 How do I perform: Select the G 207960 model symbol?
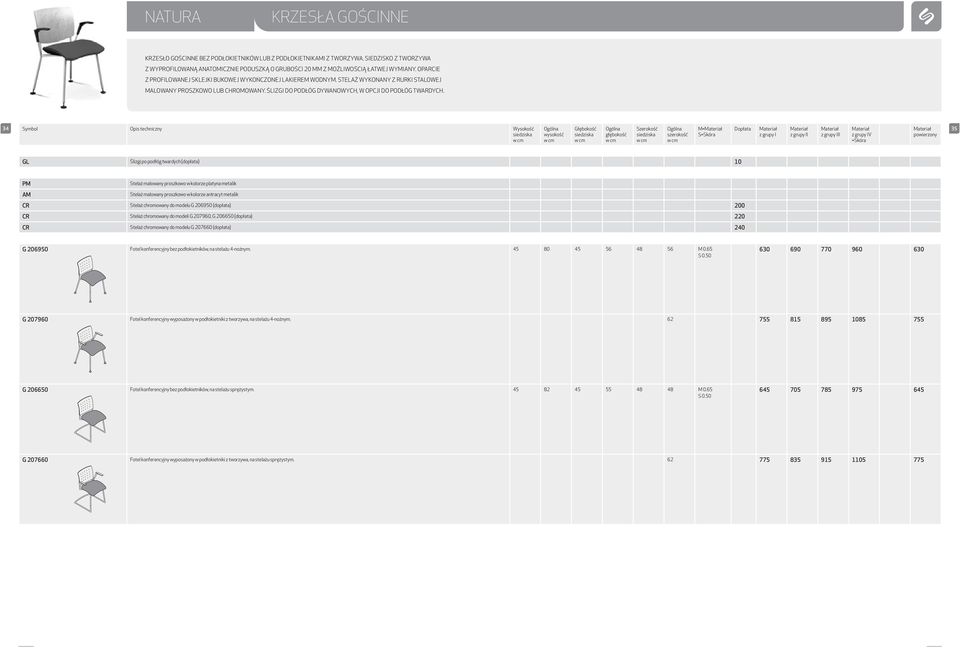coord(35,320)
